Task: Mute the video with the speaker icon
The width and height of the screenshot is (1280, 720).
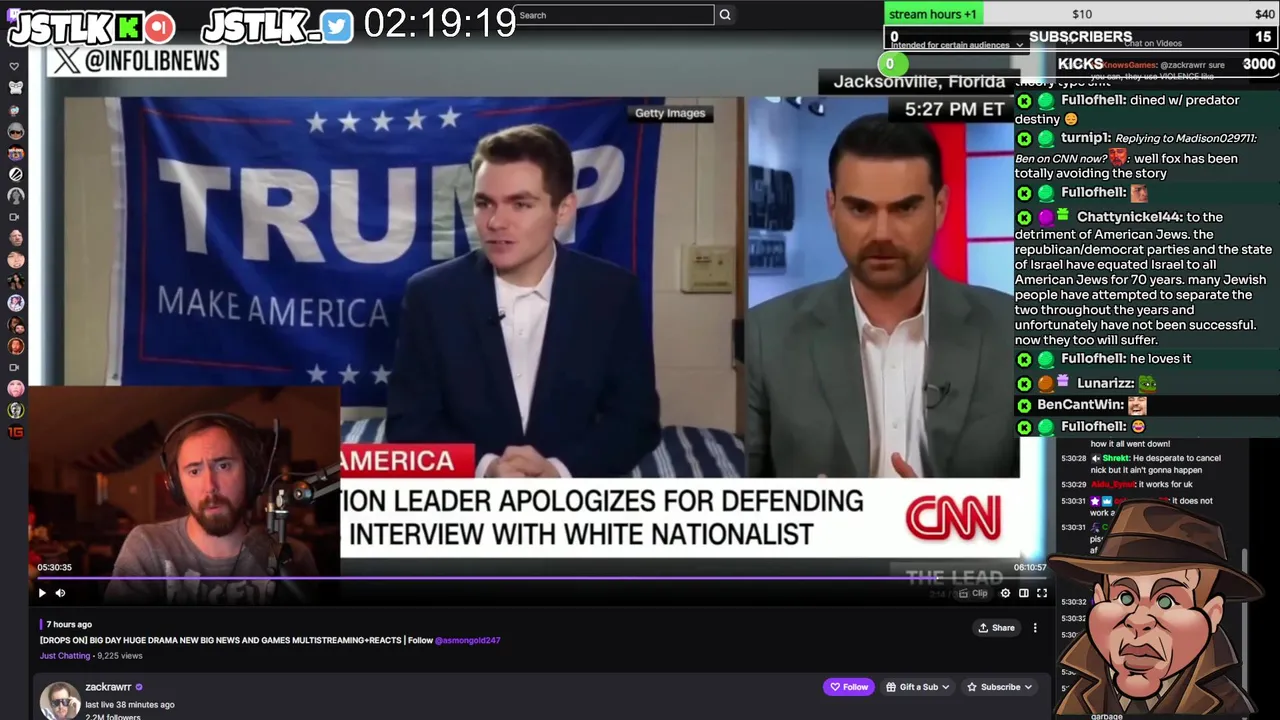Action: coord(60,593)
